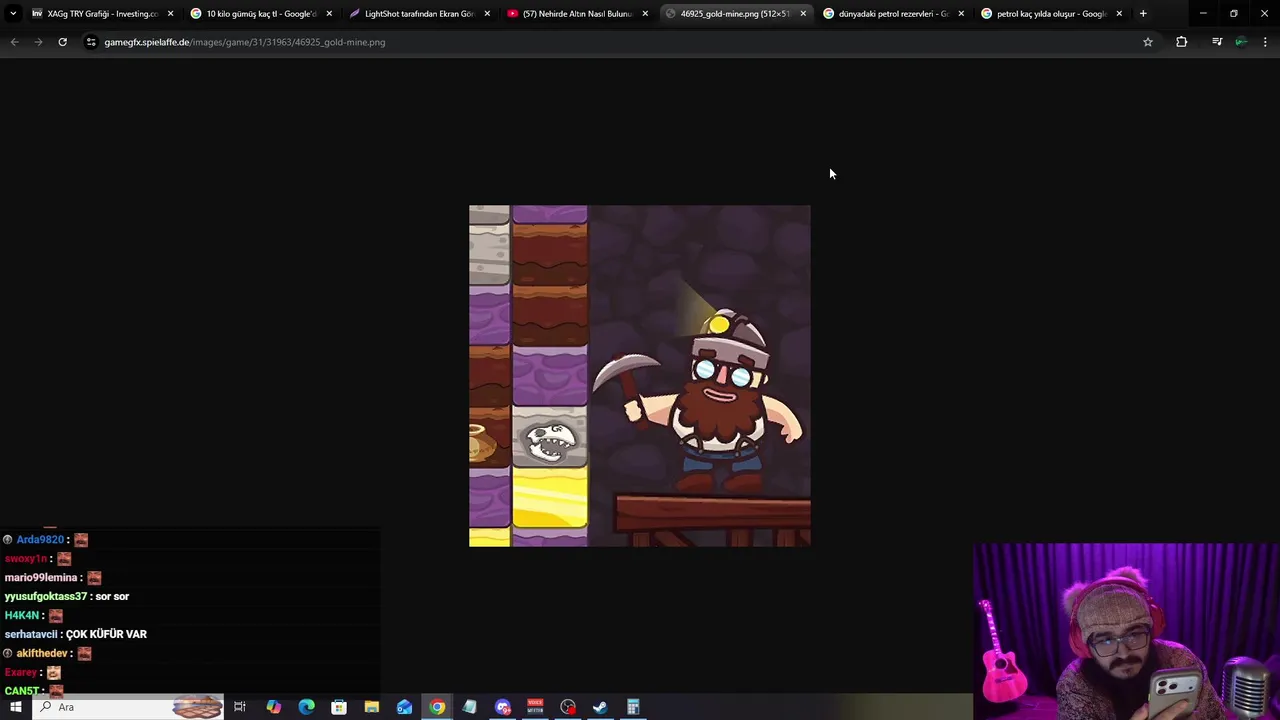Image resolution: width=1280 pixels, height=720 pixels.
Task: Click chat username akifthedev
Action: tap(42, 654)
